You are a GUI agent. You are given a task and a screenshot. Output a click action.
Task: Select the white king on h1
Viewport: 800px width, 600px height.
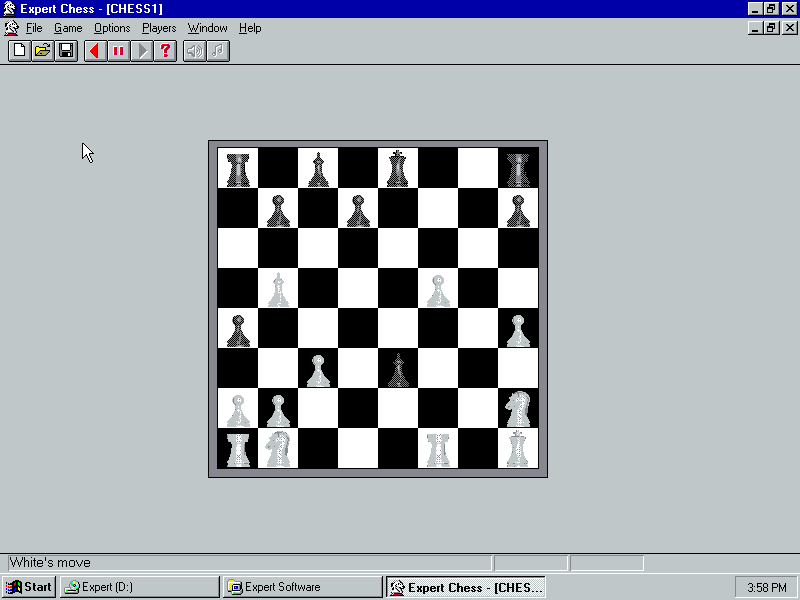tap(518, 449)
